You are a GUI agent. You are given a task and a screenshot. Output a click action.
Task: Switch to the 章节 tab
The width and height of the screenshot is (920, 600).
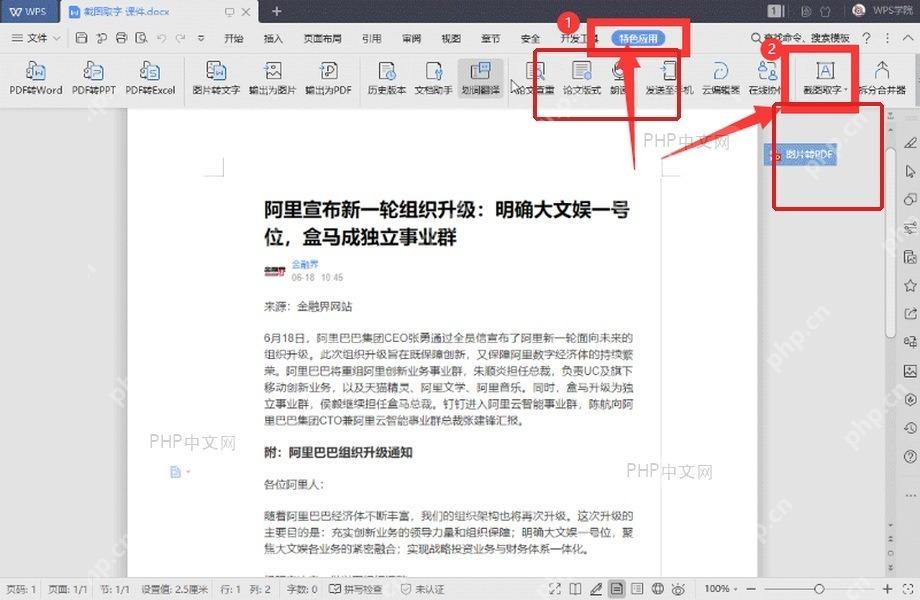click(x=491, y=38)
